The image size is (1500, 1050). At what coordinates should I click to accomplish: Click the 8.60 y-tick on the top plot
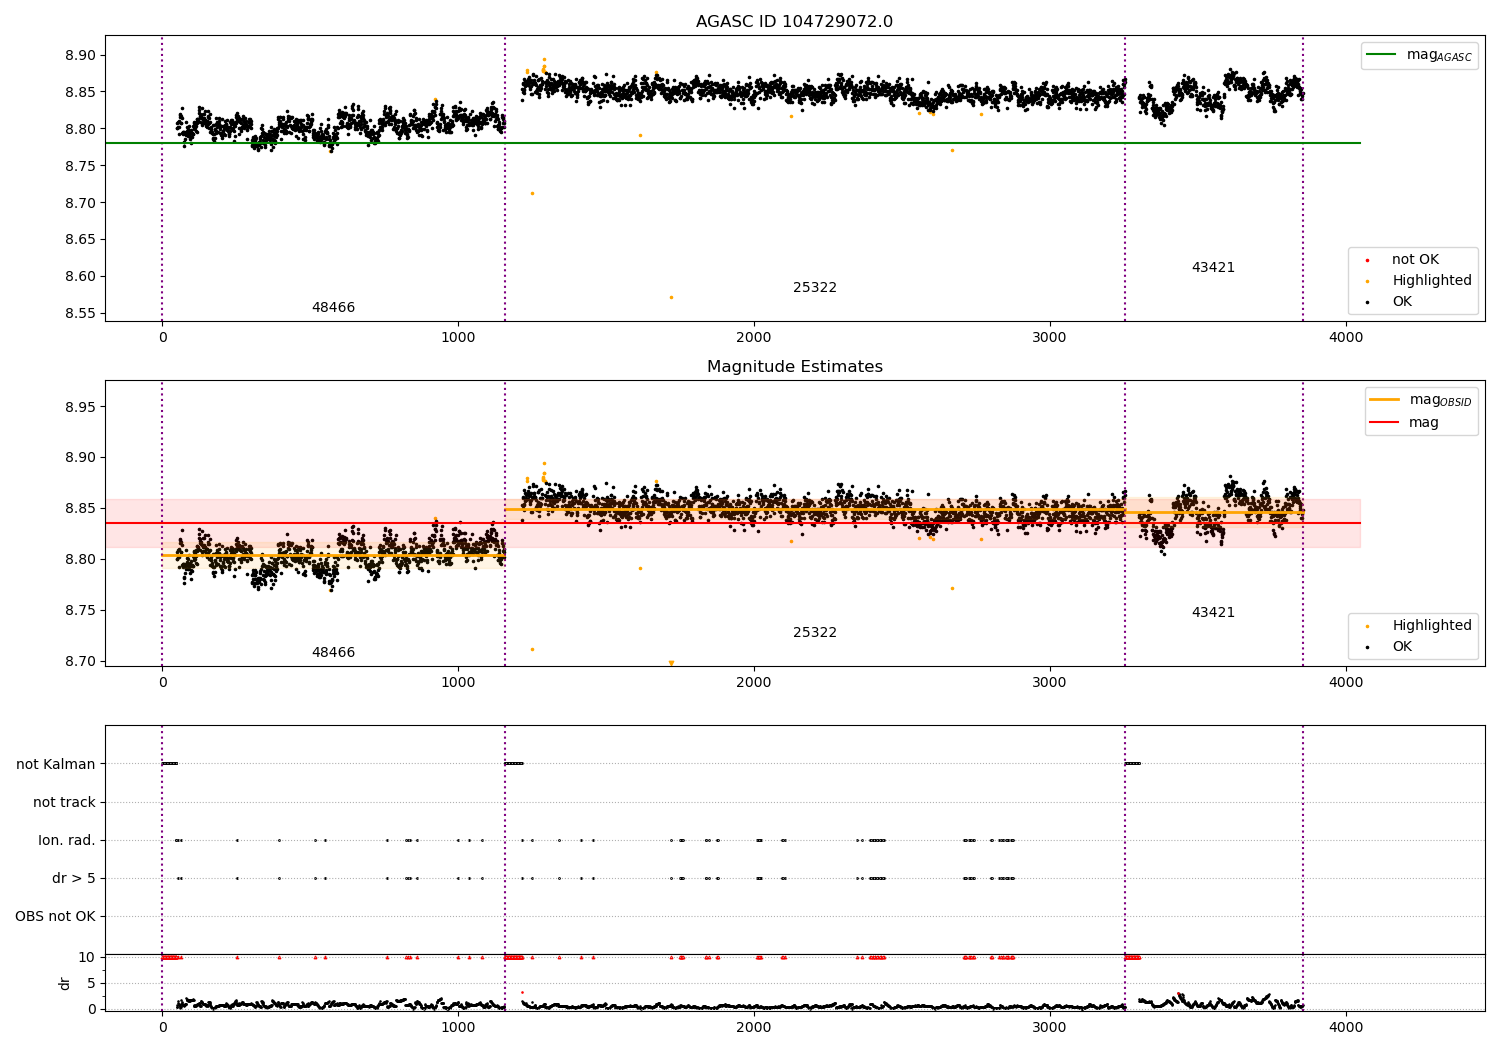point(79,277)
